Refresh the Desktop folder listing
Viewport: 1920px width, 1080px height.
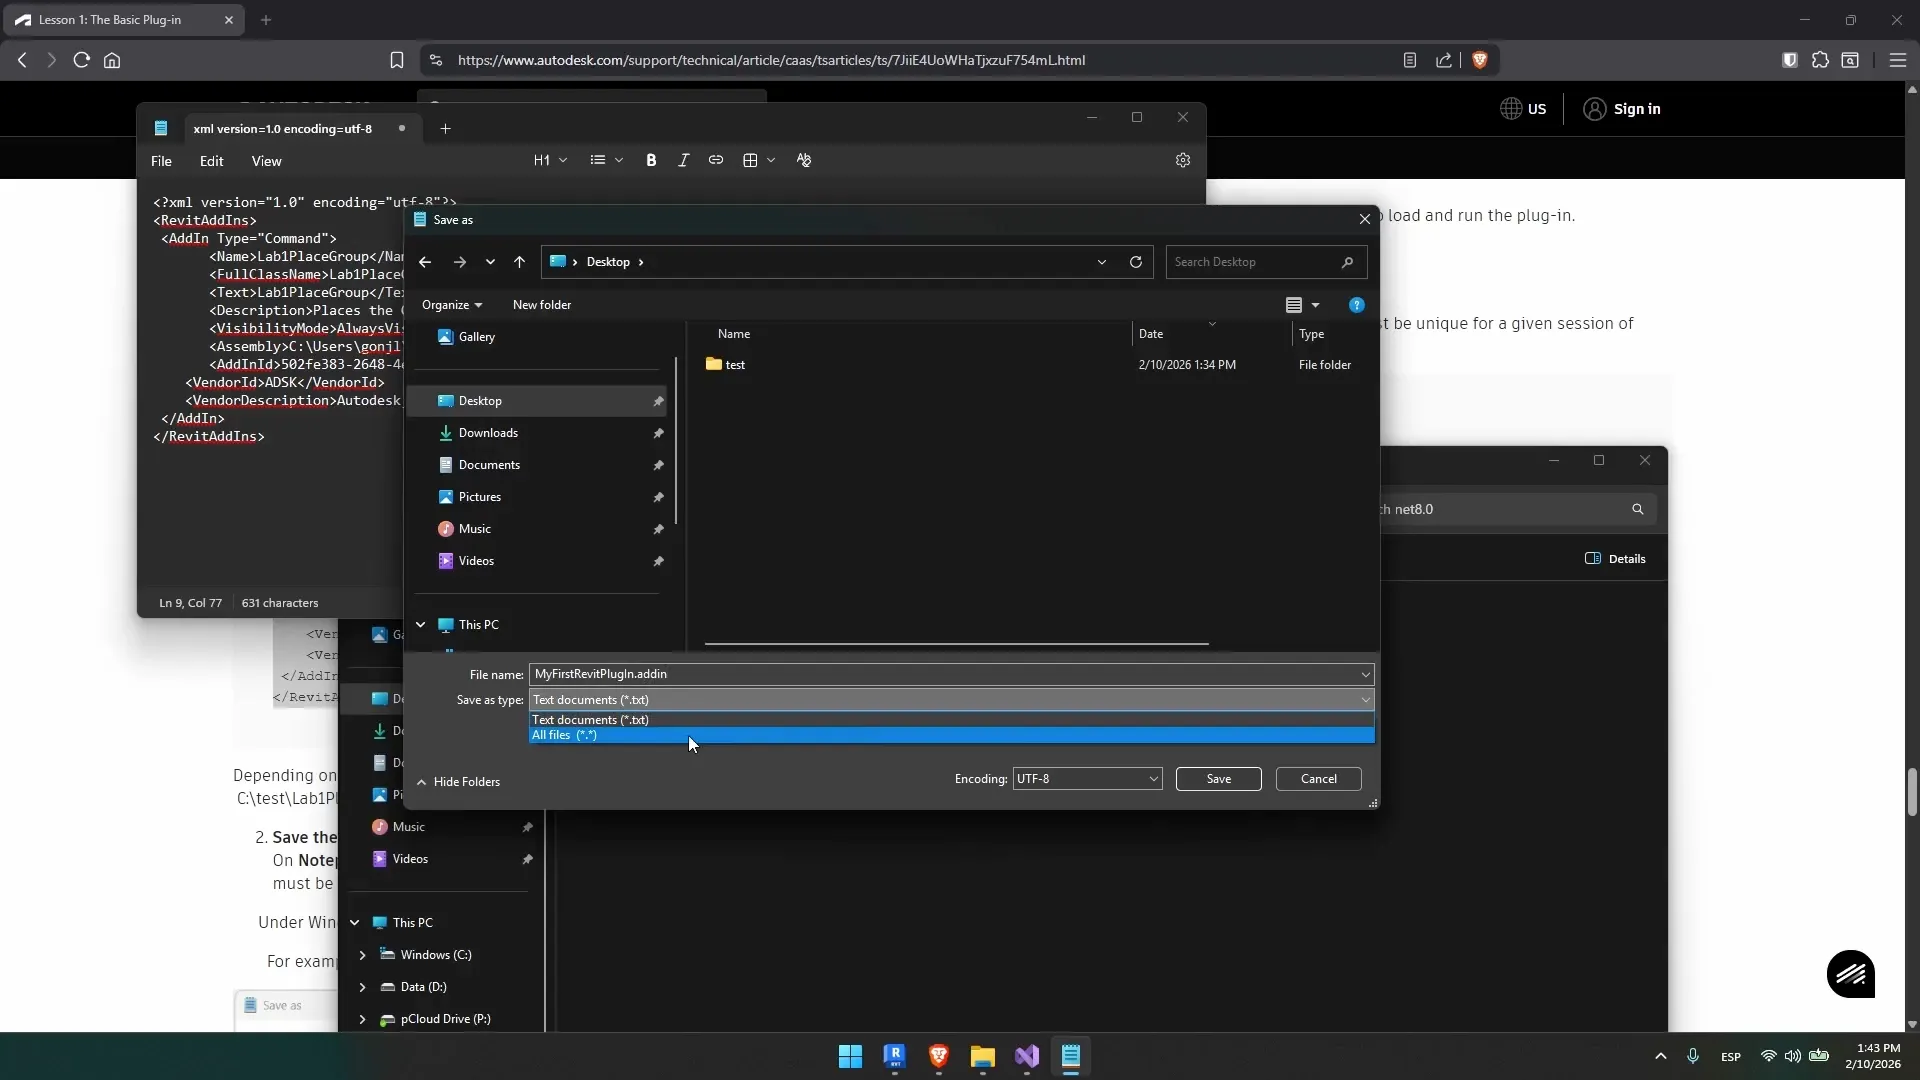(x=1136, y=262)
